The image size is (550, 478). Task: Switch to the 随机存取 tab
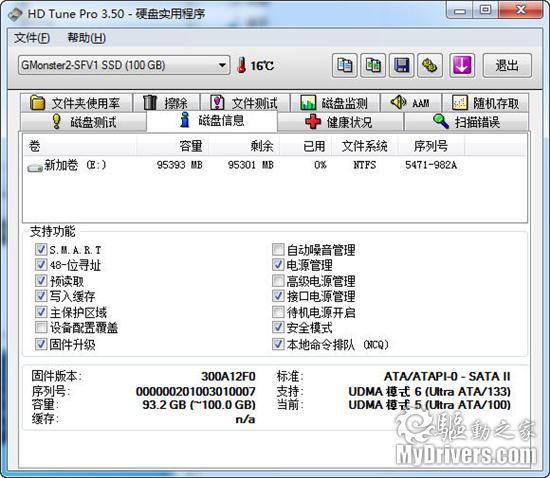(x=485, y=103)
